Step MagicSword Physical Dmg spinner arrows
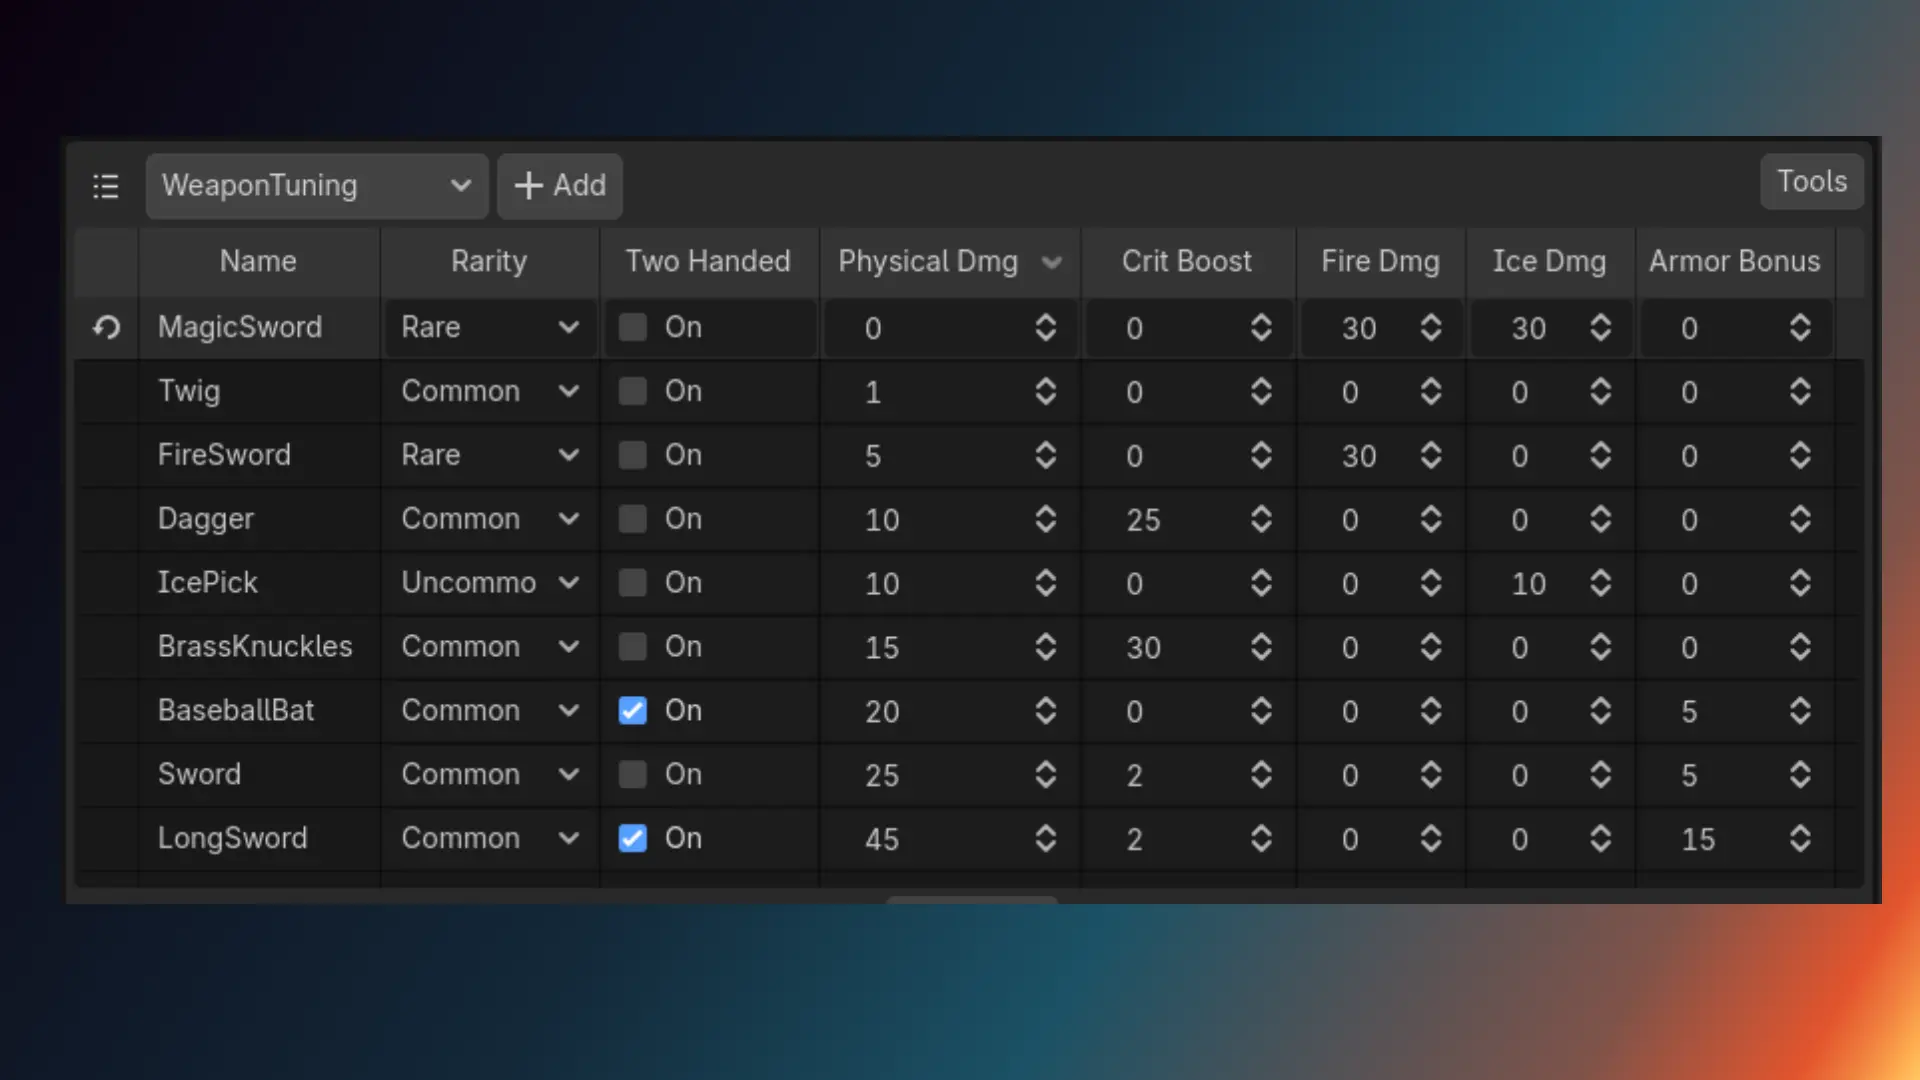1920x1080 pixels. [1046, 328]
